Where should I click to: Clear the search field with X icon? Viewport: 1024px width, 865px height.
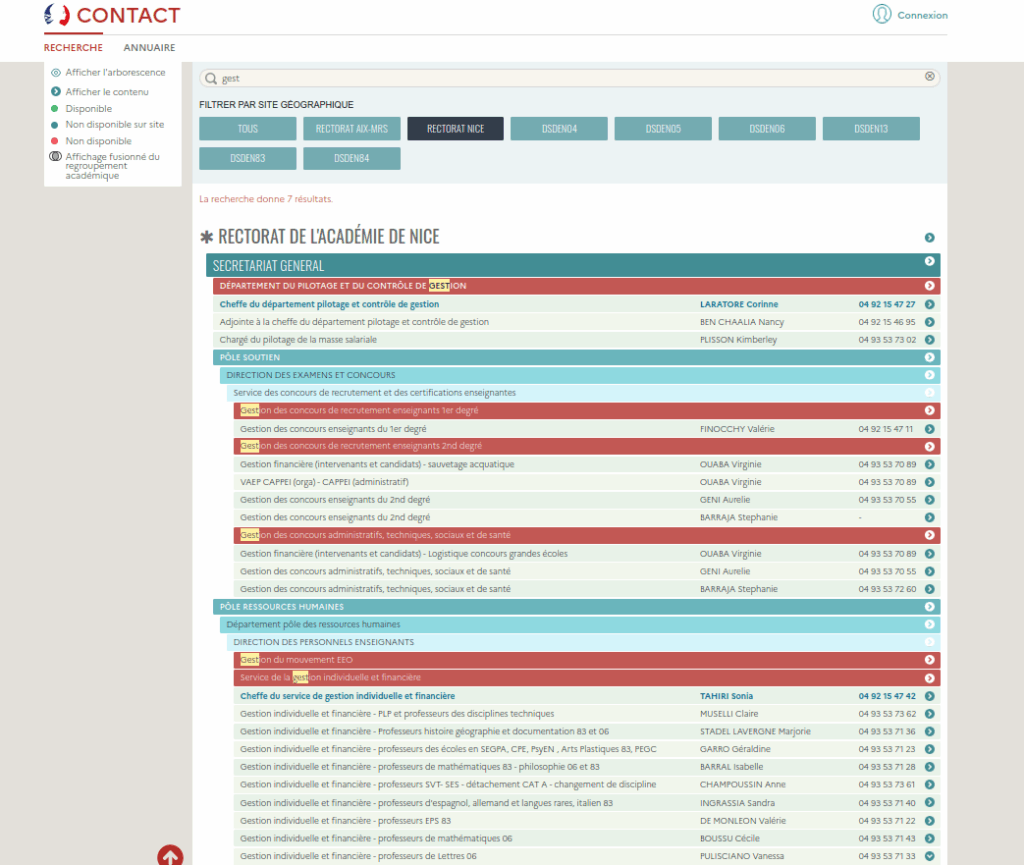point(929,76)
